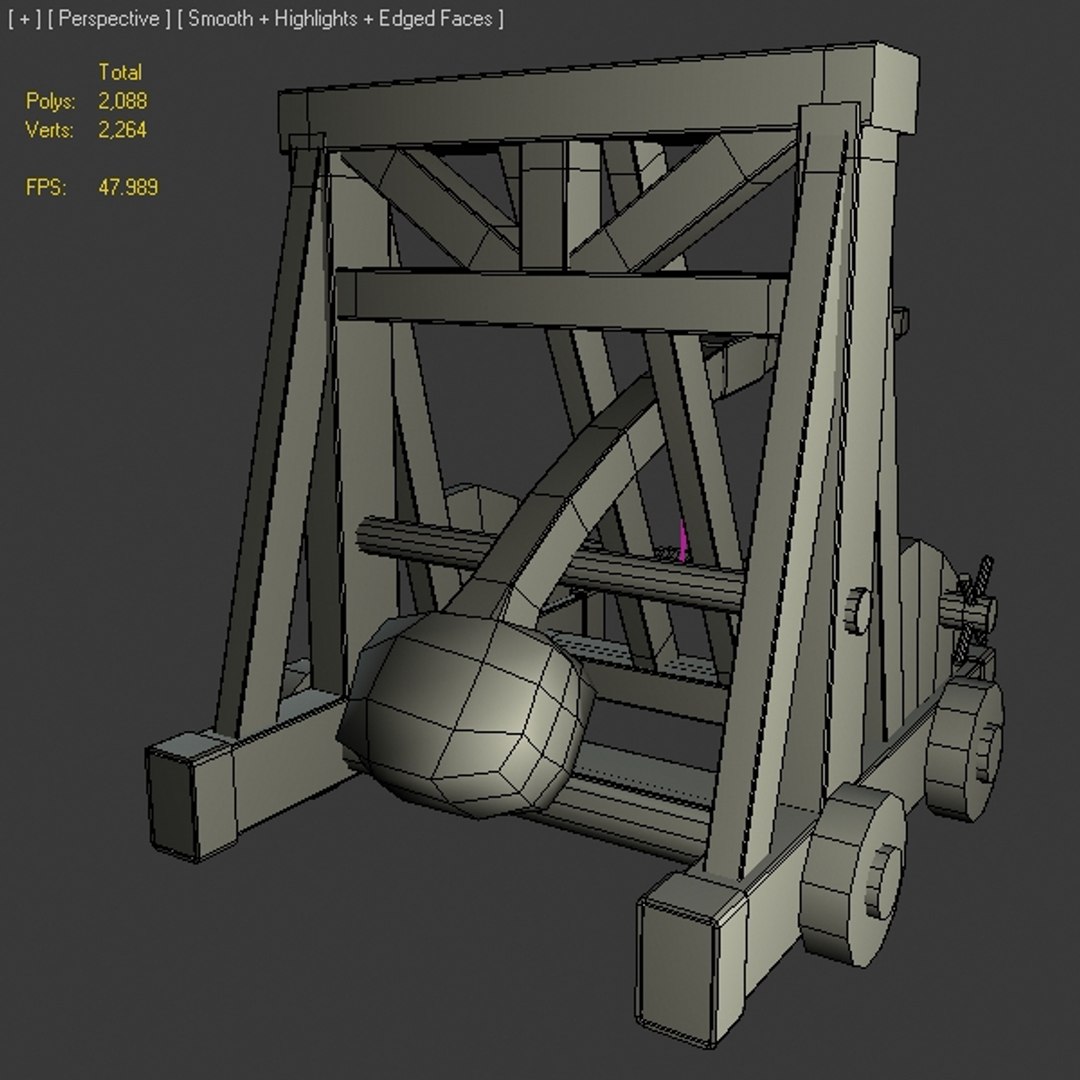Open the [+] viewport general menu
The width and height of the screenshot is (1080, 1080).
(x=25, y=19)
